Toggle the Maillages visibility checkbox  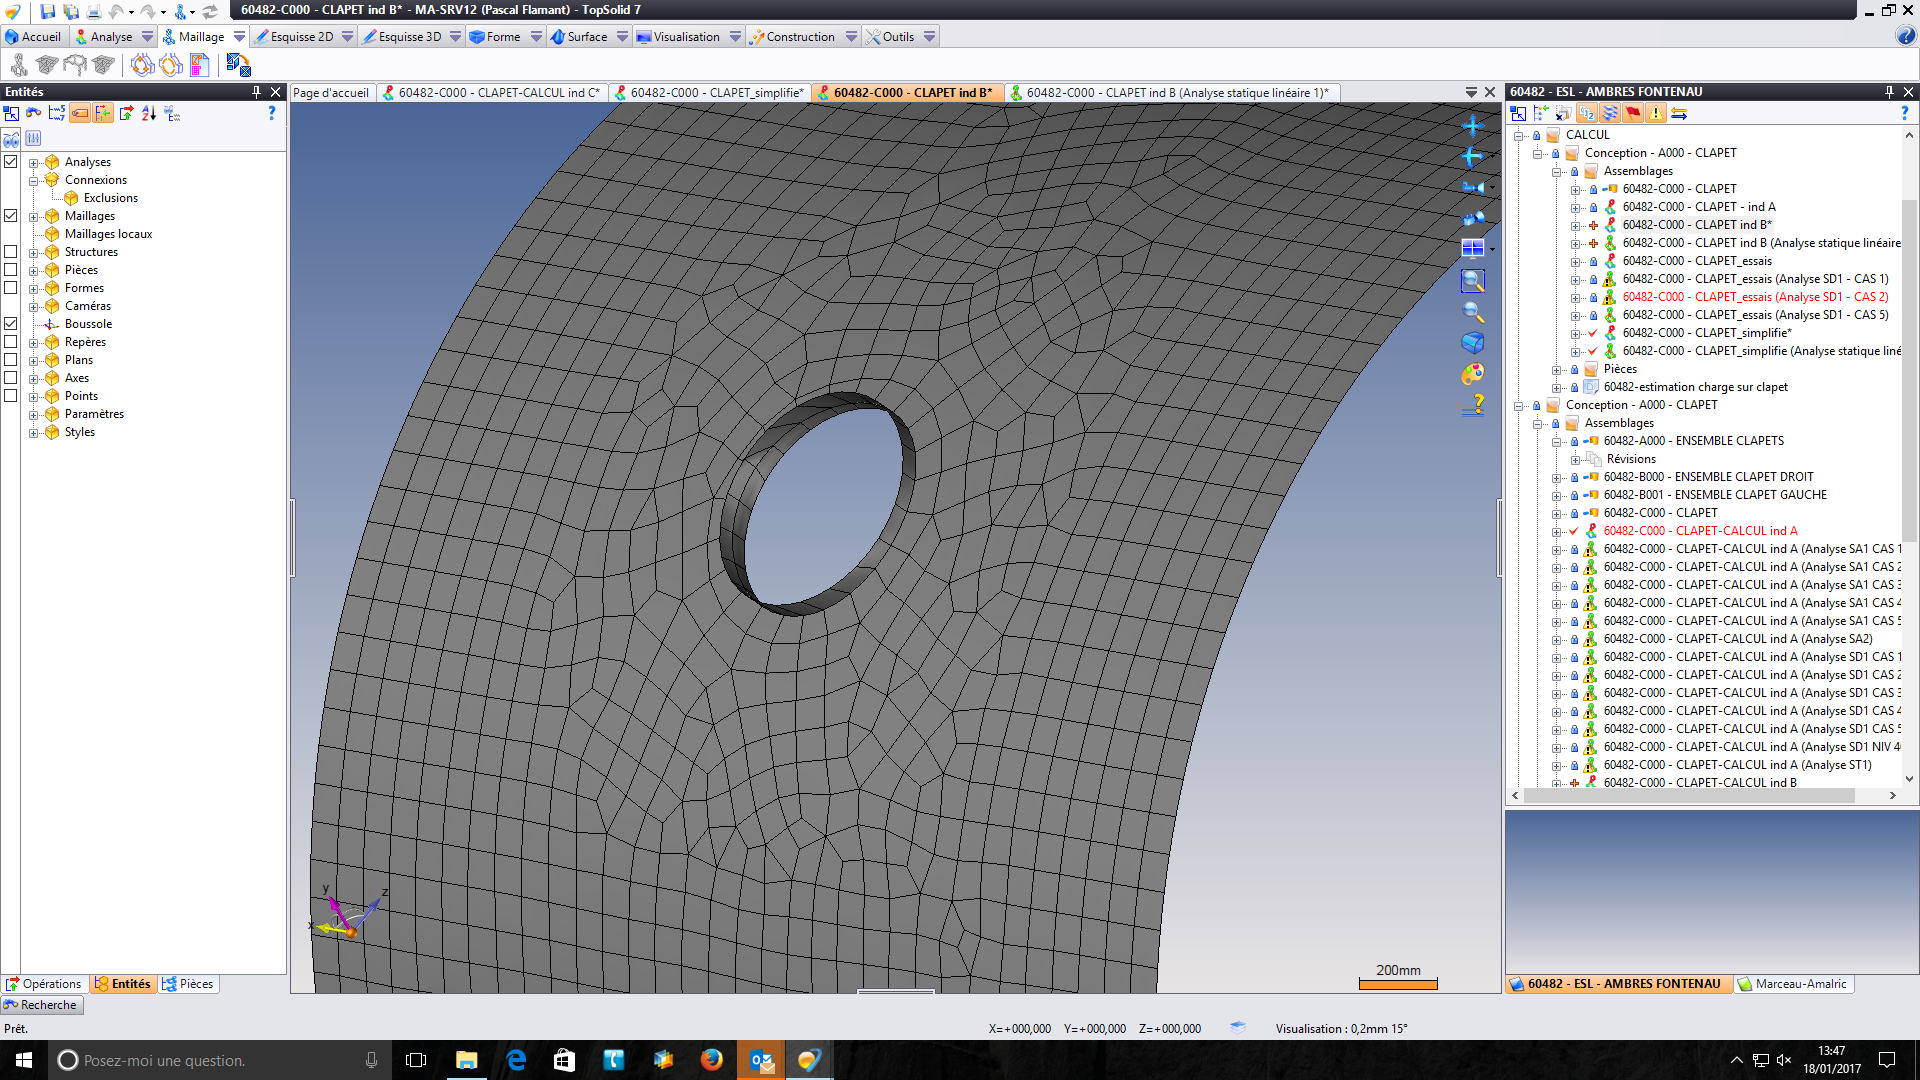pos(11,215)
